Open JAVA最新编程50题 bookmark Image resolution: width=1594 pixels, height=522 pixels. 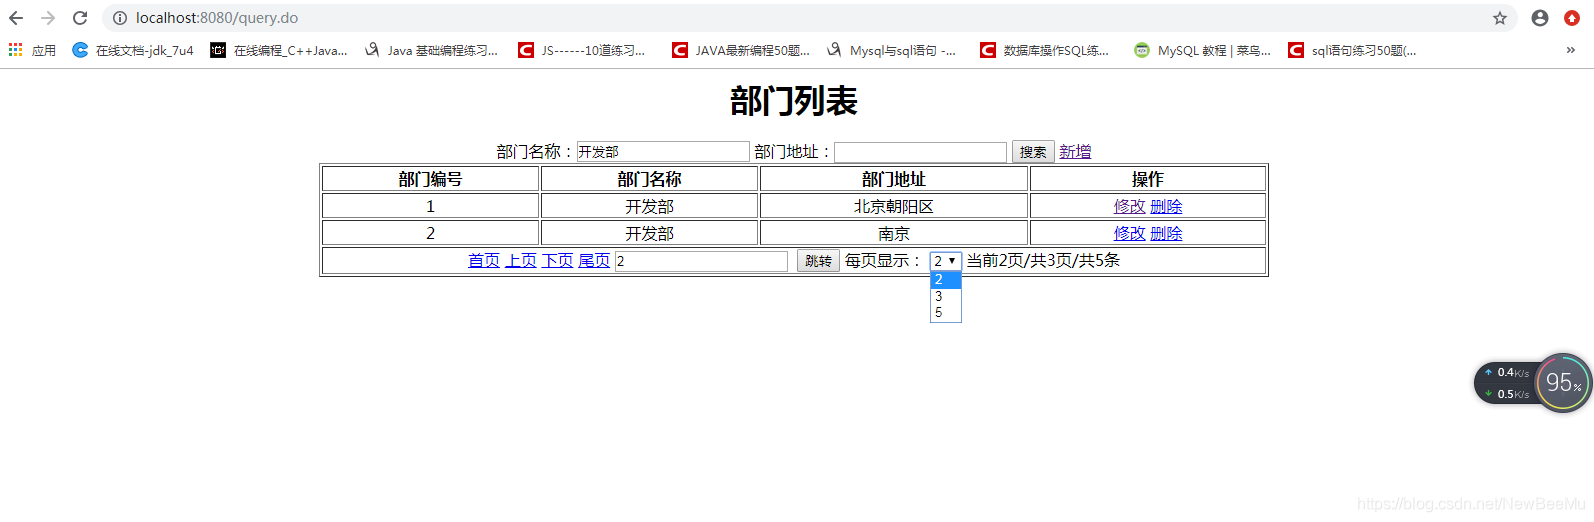point(741,50)
